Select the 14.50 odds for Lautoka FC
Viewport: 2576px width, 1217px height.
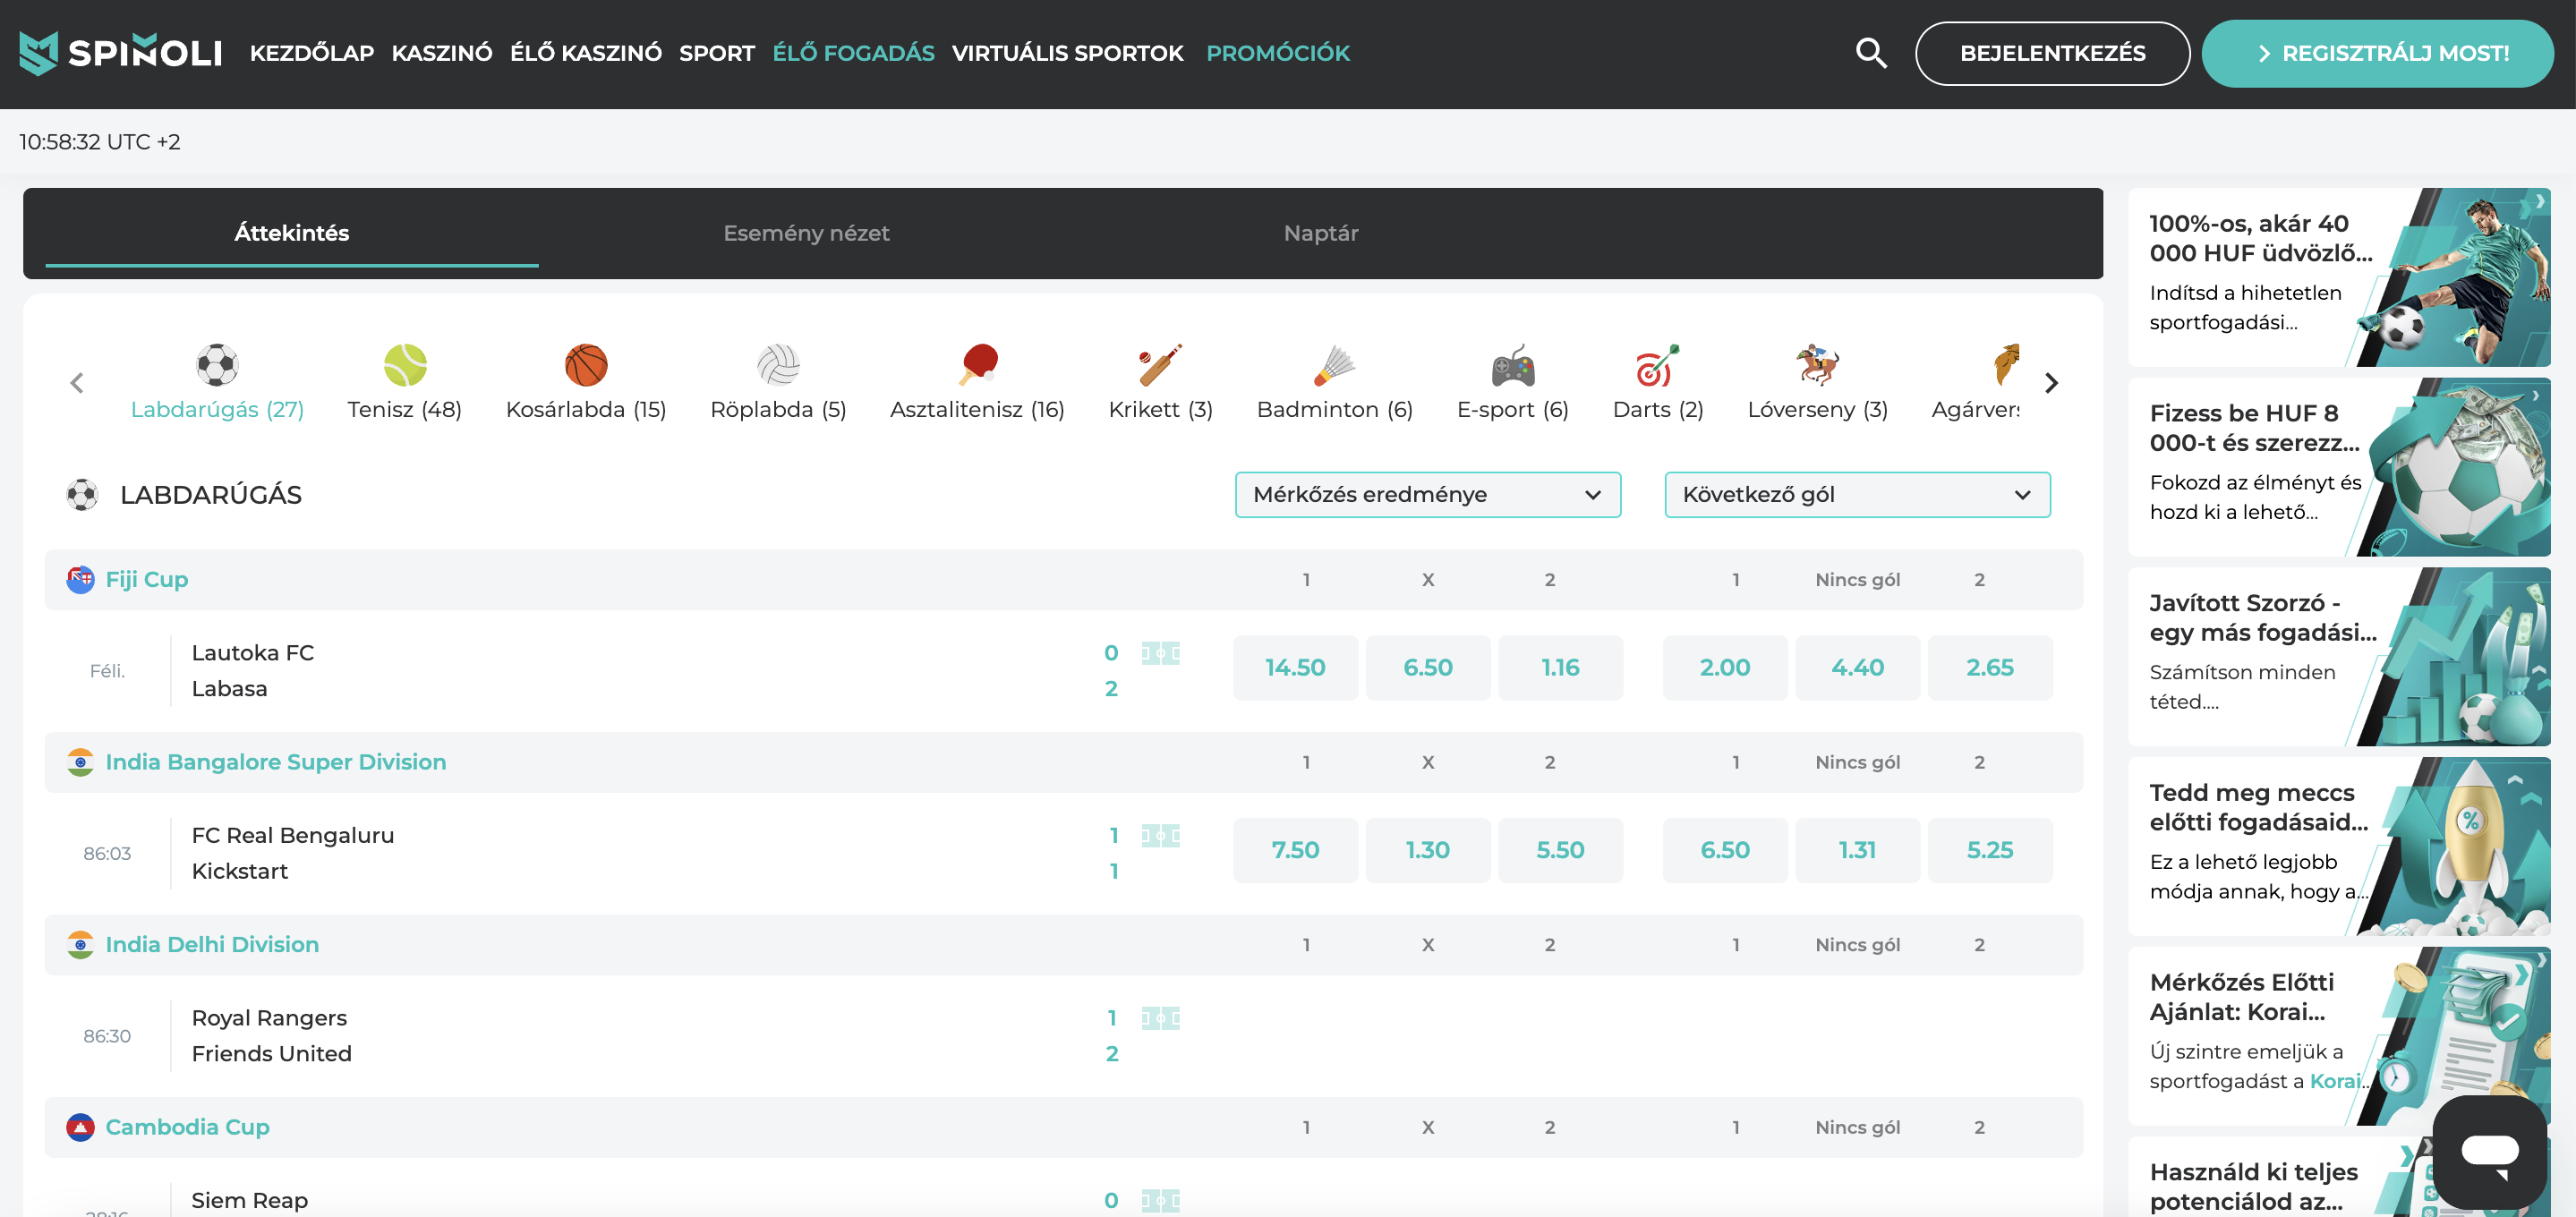[1294, 668]
